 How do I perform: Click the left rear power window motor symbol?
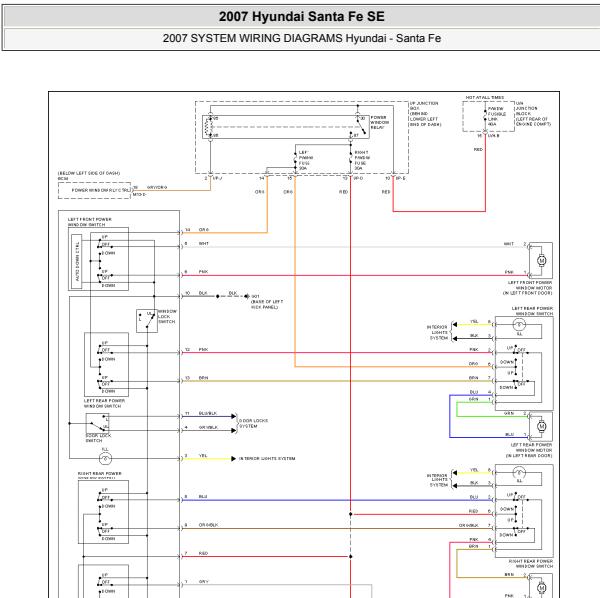(x=541, y=426)
